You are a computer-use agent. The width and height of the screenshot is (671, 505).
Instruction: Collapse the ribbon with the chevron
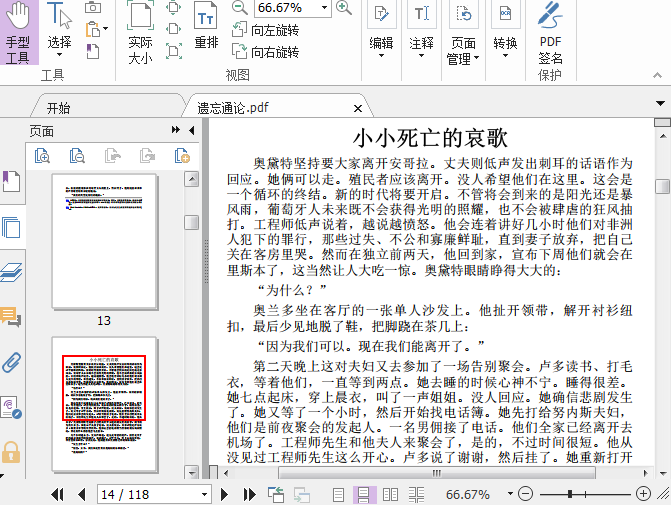click(657, 75)
